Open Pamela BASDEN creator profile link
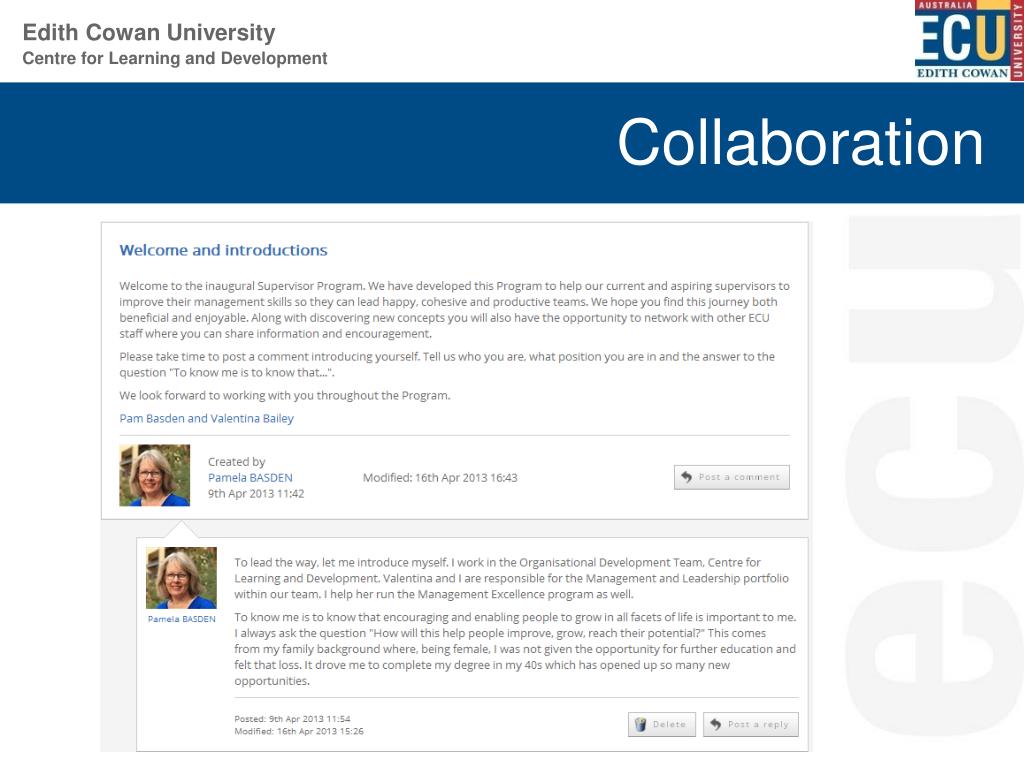The width and height of the screenshot is (1024, 768). [250, 477]
